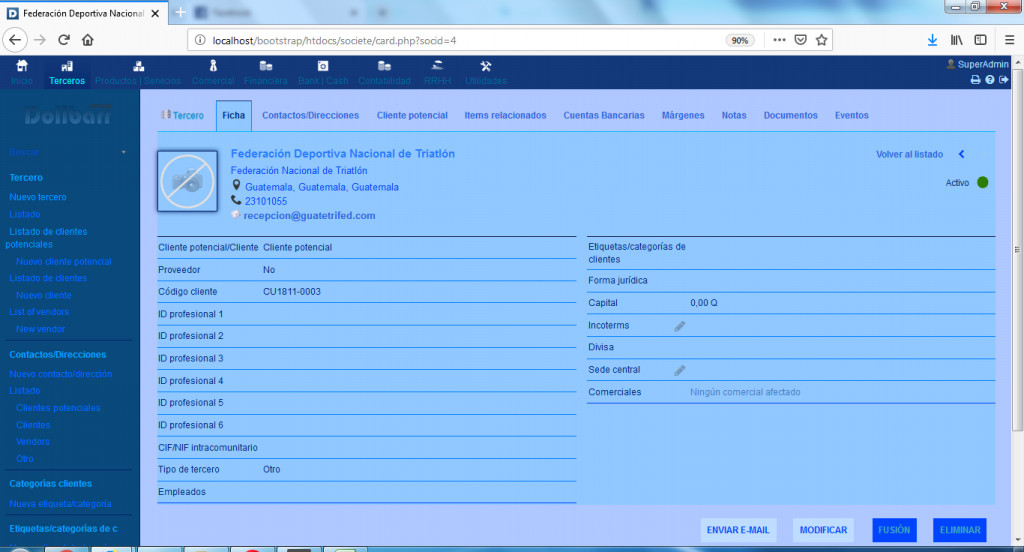Open Nuevo tercero in sidebar

[x=38, y=197]
